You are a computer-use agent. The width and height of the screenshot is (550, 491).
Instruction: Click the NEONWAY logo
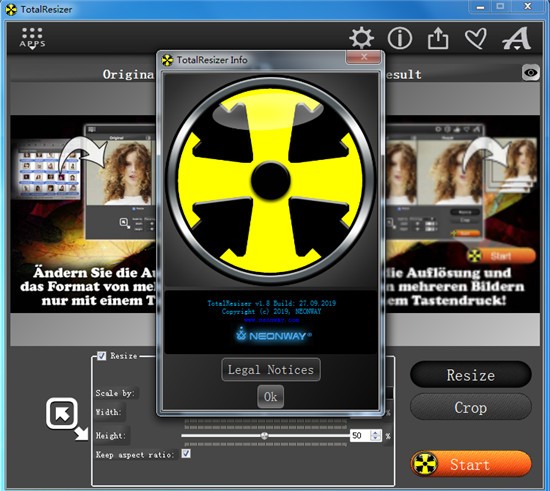point(273,335)
